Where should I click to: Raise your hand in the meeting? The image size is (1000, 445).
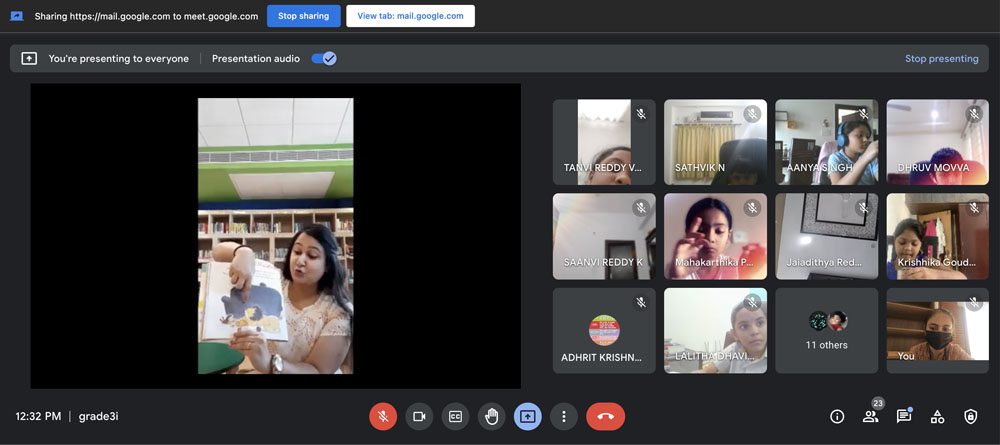click(491, 416)
